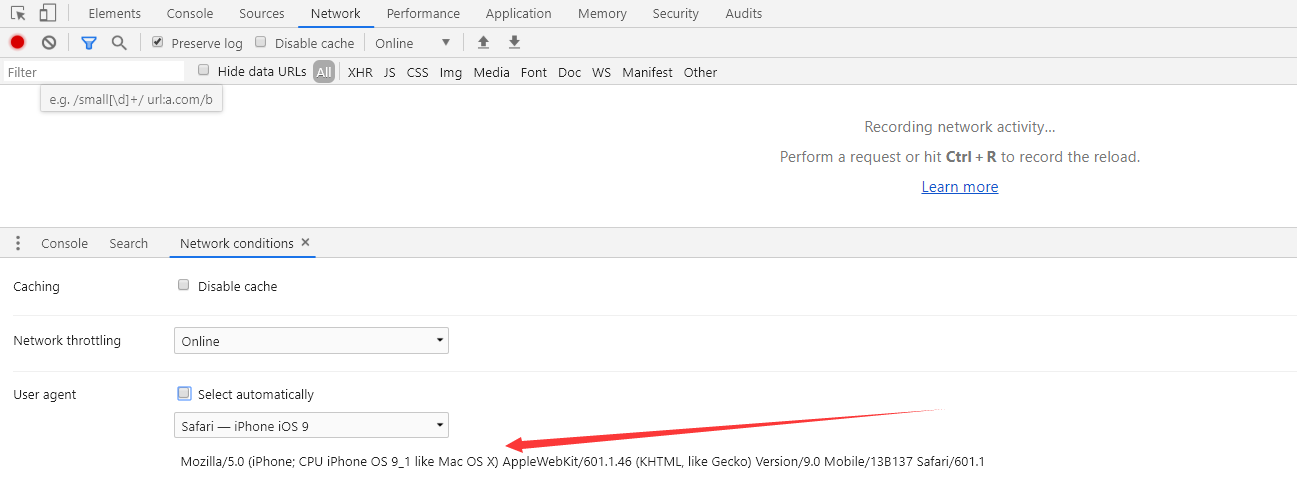The image size is (1297, 503).
Task: Select the Network tab
Action: coord(336,13)
